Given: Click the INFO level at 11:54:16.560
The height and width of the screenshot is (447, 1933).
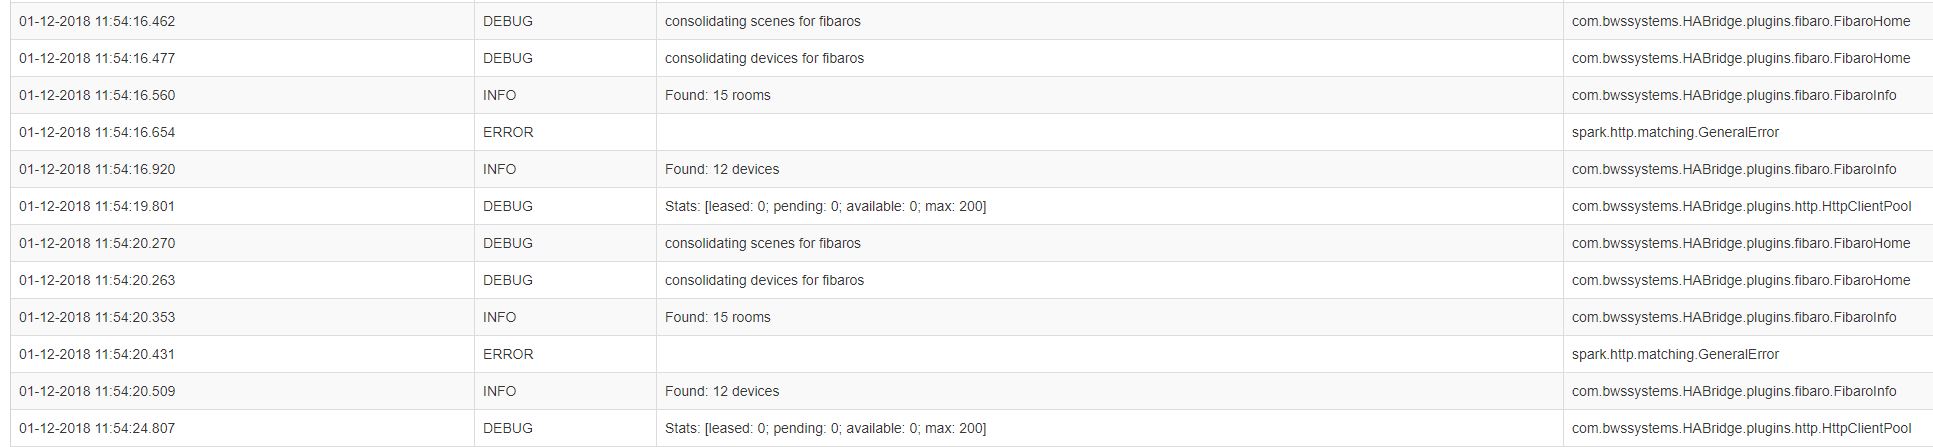Looking at the screenshot, I should 499,95.
